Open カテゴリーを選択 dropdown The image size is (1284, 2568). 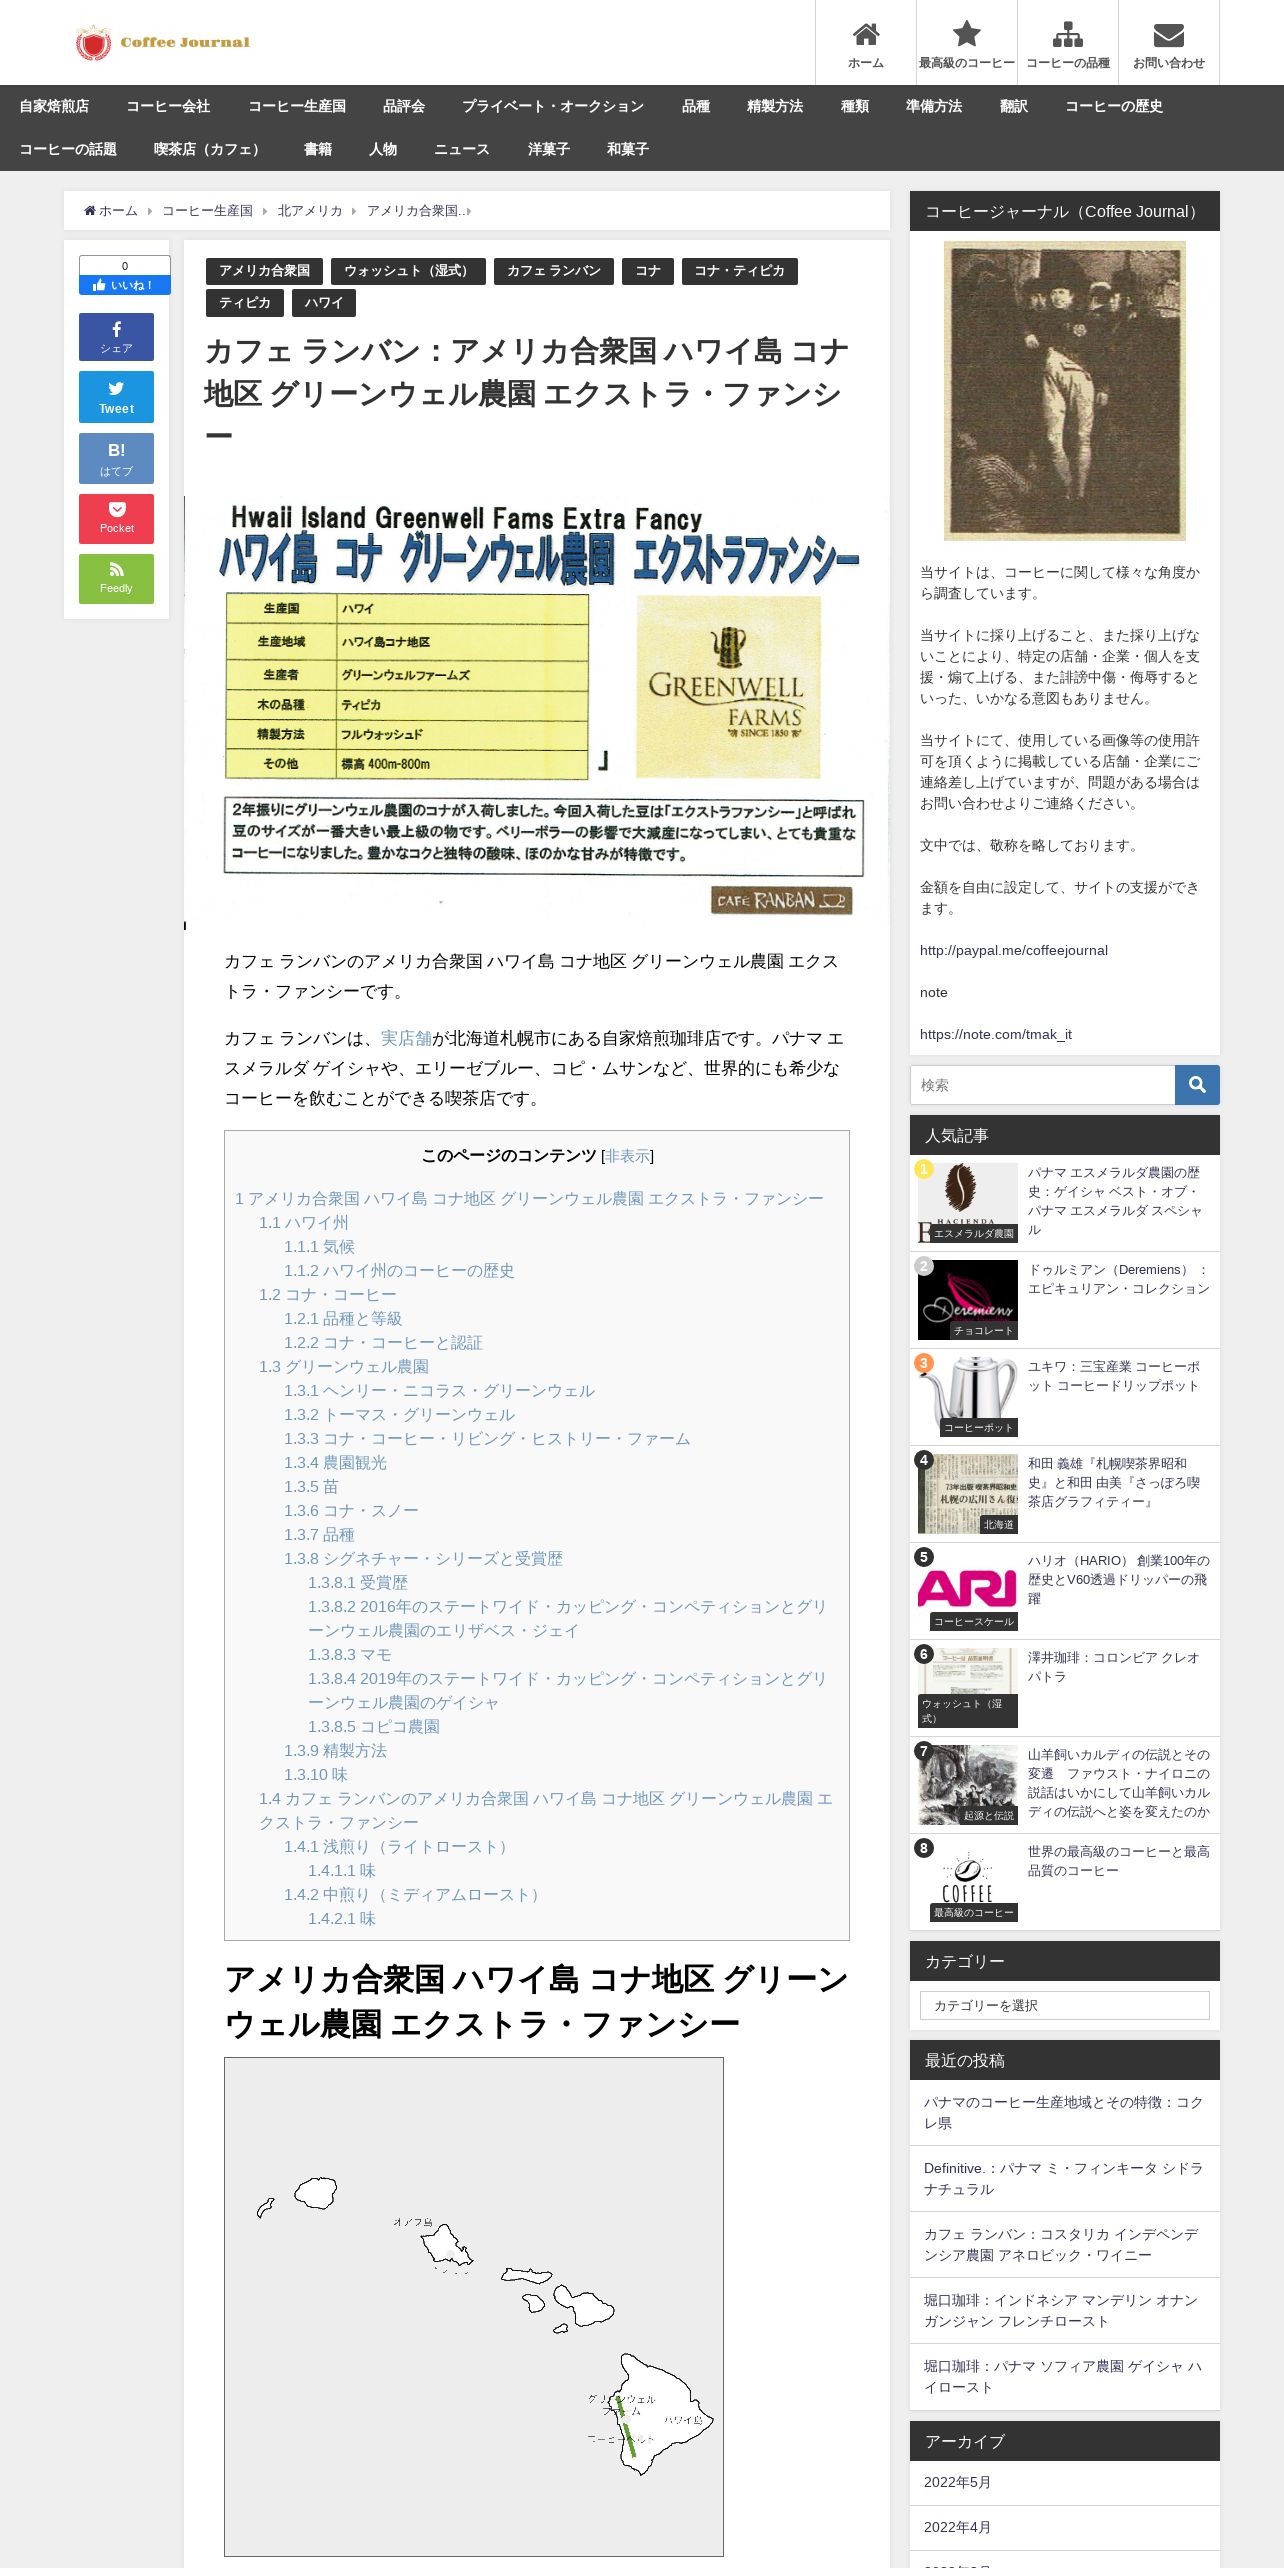pos(1064,2005)
